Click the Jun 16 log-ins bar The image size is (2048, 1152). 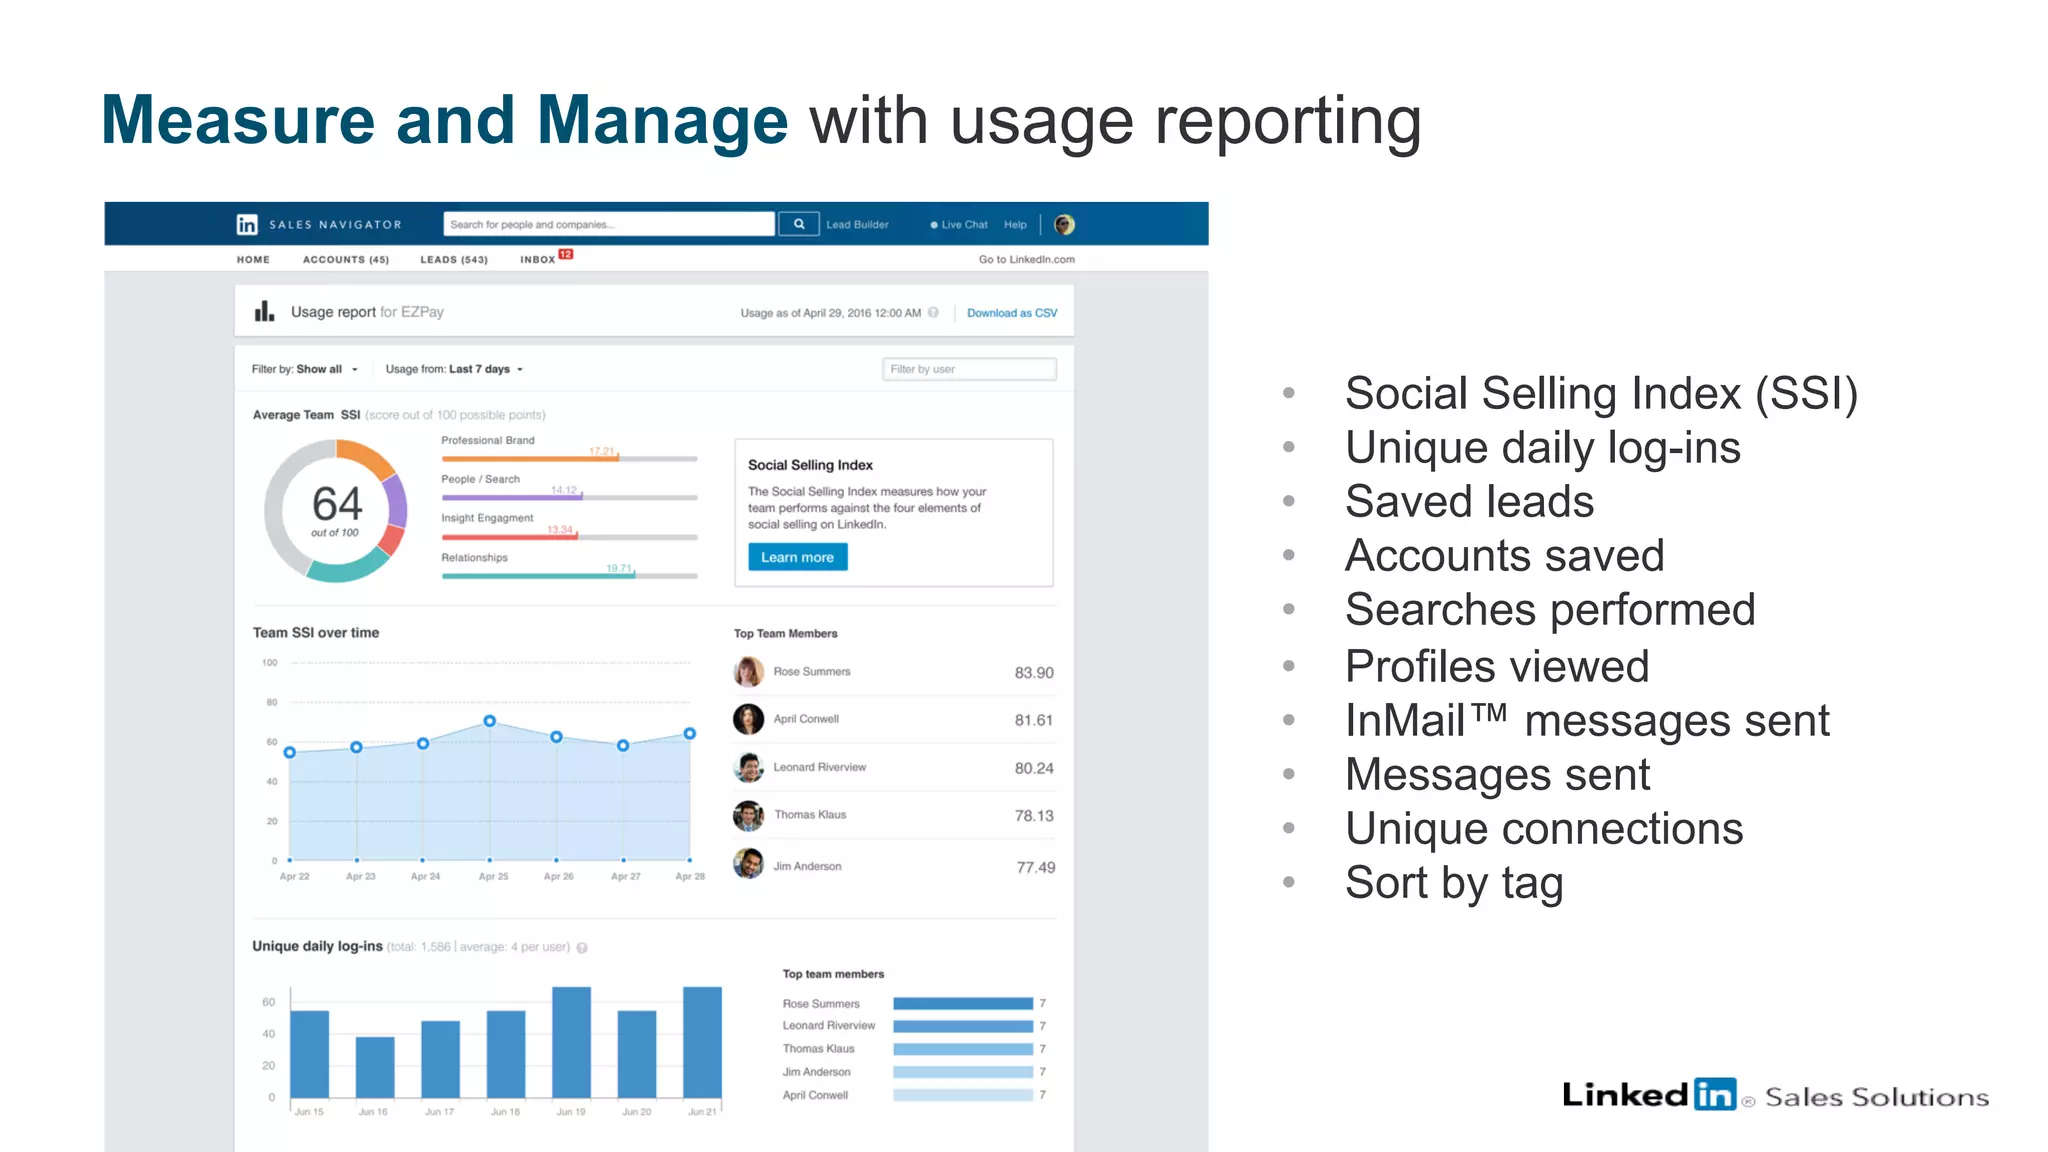coord(375,1068)
